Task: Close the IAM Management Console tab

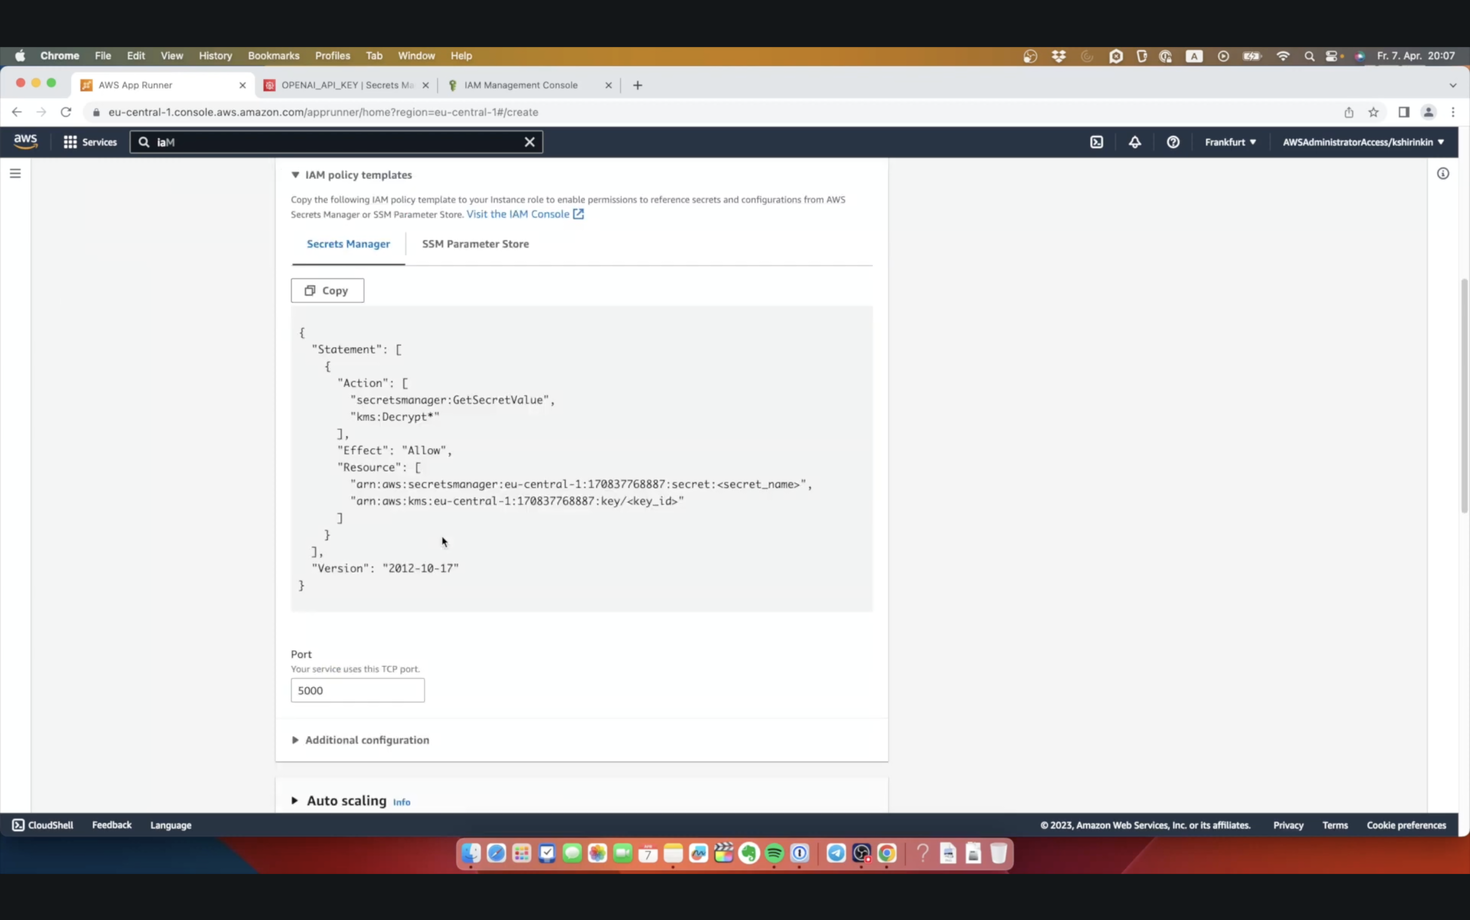Action: coord(608,85)
